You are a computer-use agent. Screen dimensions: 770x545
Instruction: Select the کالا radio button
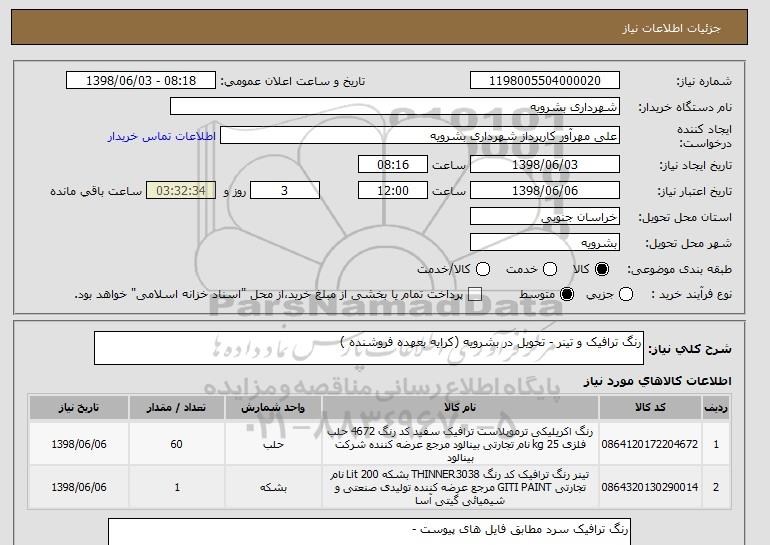tap(602, 269)
